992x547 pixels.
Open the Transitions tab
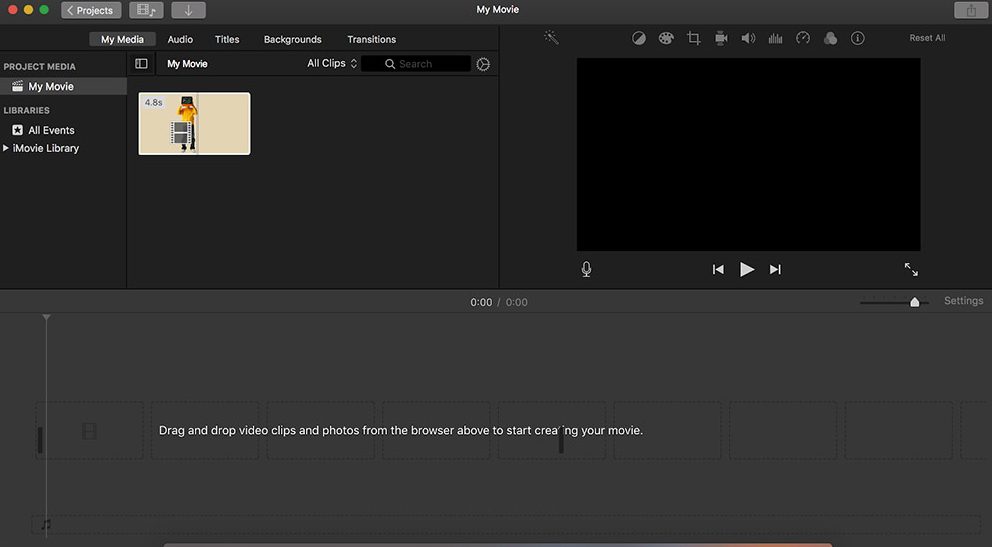[371, 39]
